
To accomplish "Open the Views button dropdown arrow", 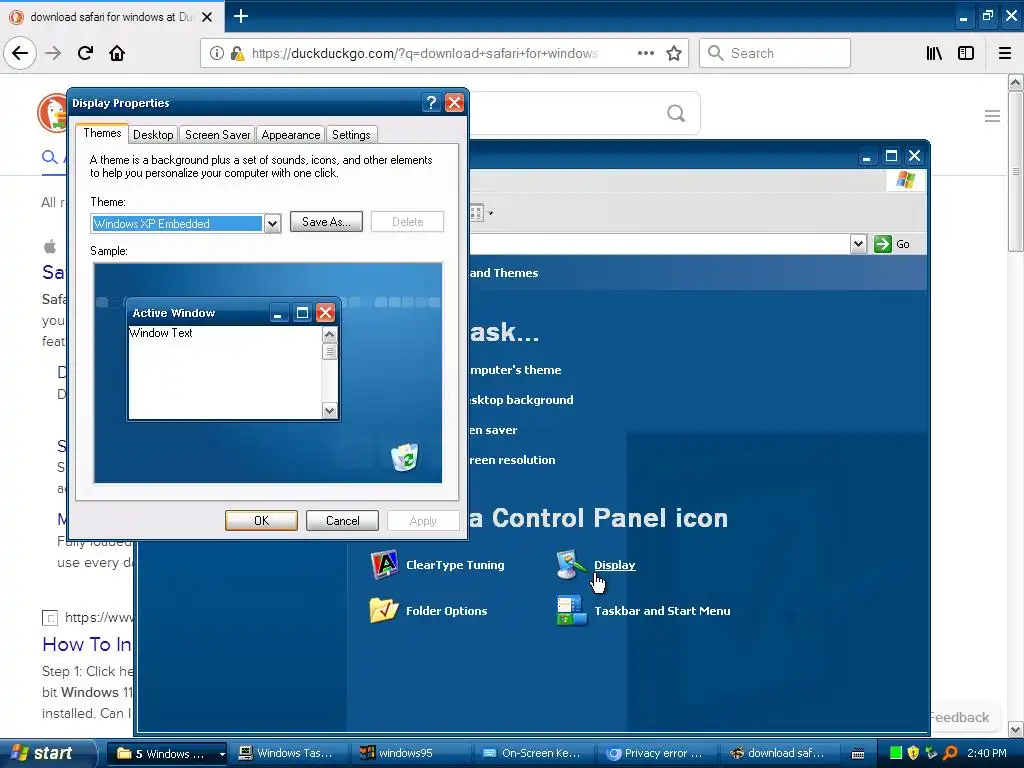I will point(490,213).
